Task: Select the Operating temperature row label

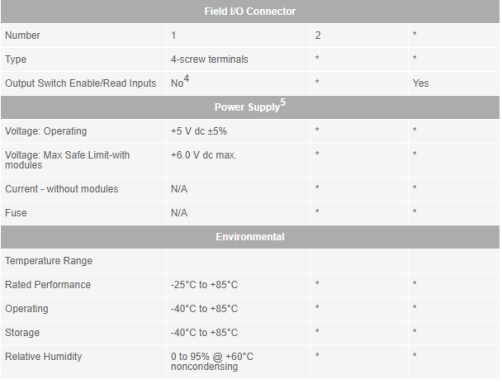Action: tap(27, 309)
